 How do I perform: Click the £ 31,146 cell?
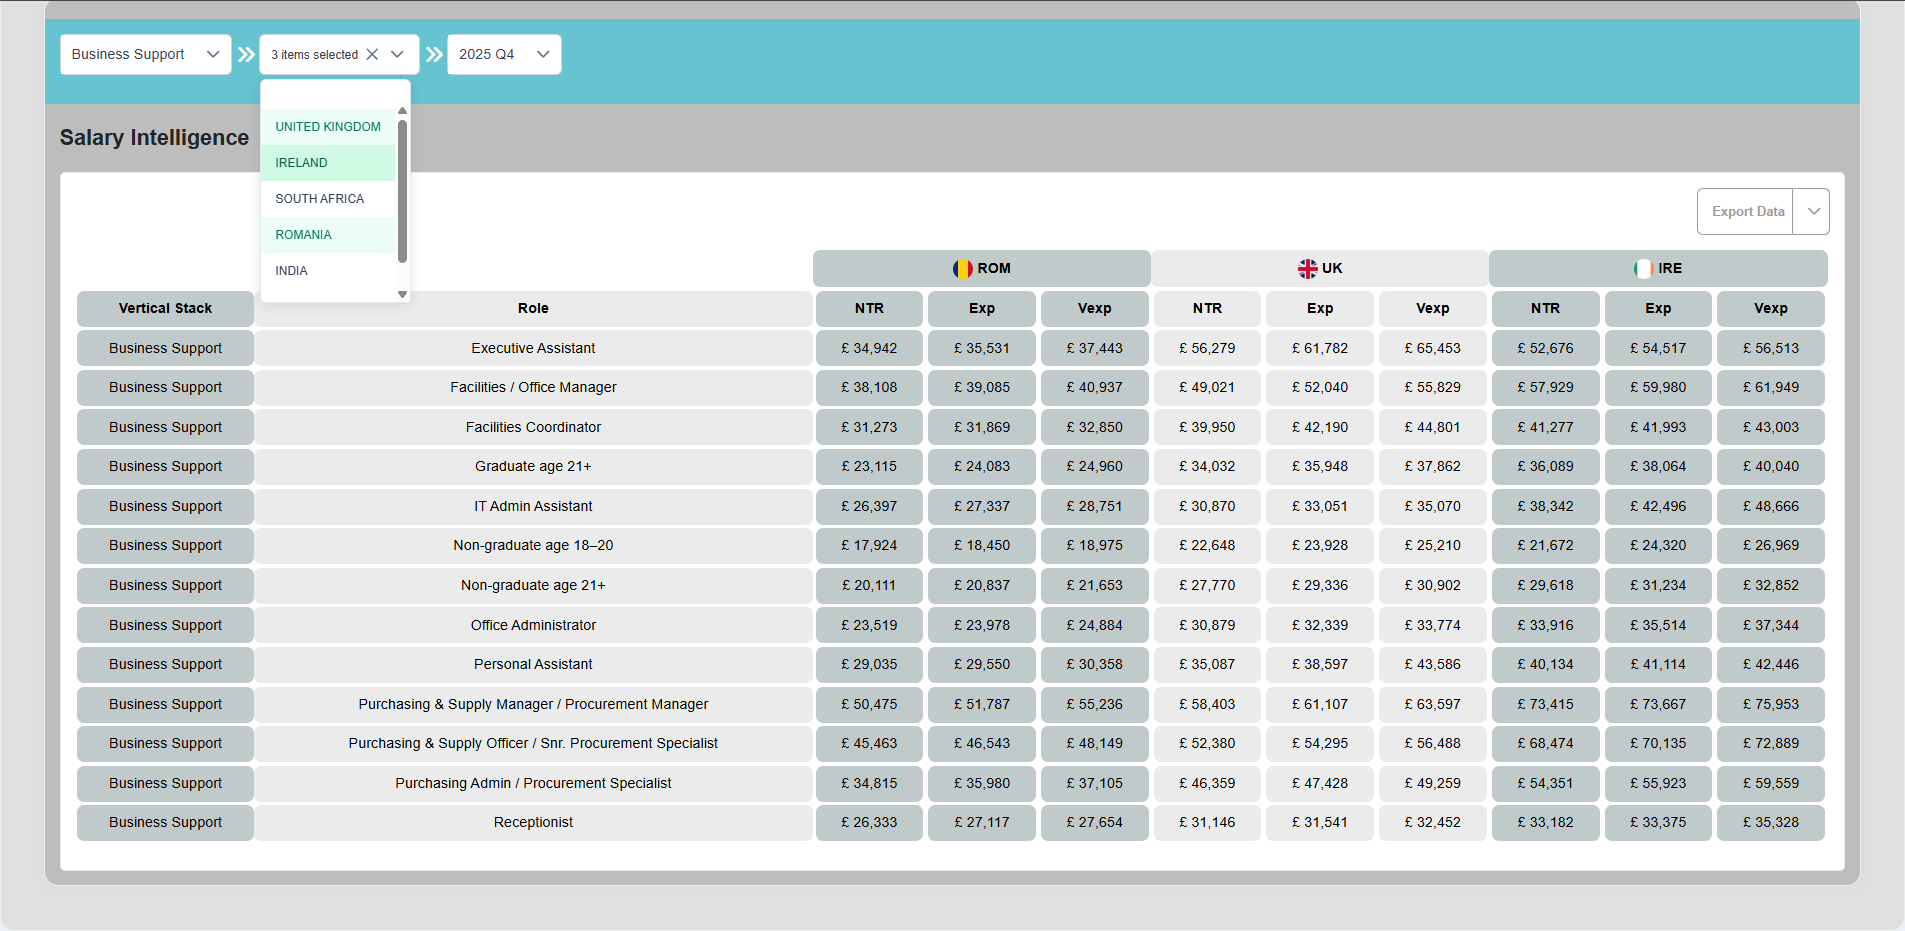[1207, 823]
